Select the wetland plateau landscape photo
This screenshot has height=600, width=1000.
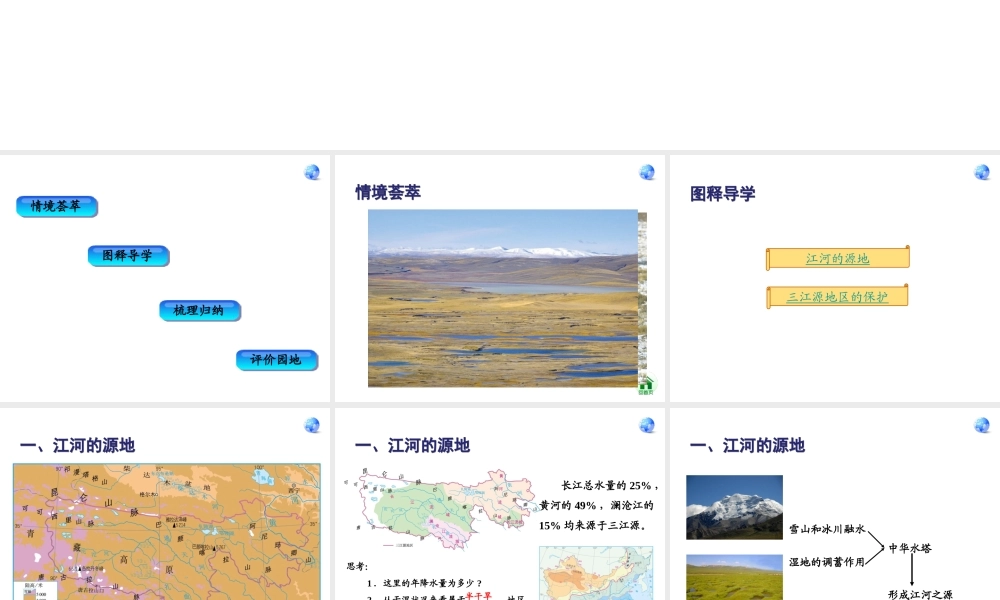(503, 298)
